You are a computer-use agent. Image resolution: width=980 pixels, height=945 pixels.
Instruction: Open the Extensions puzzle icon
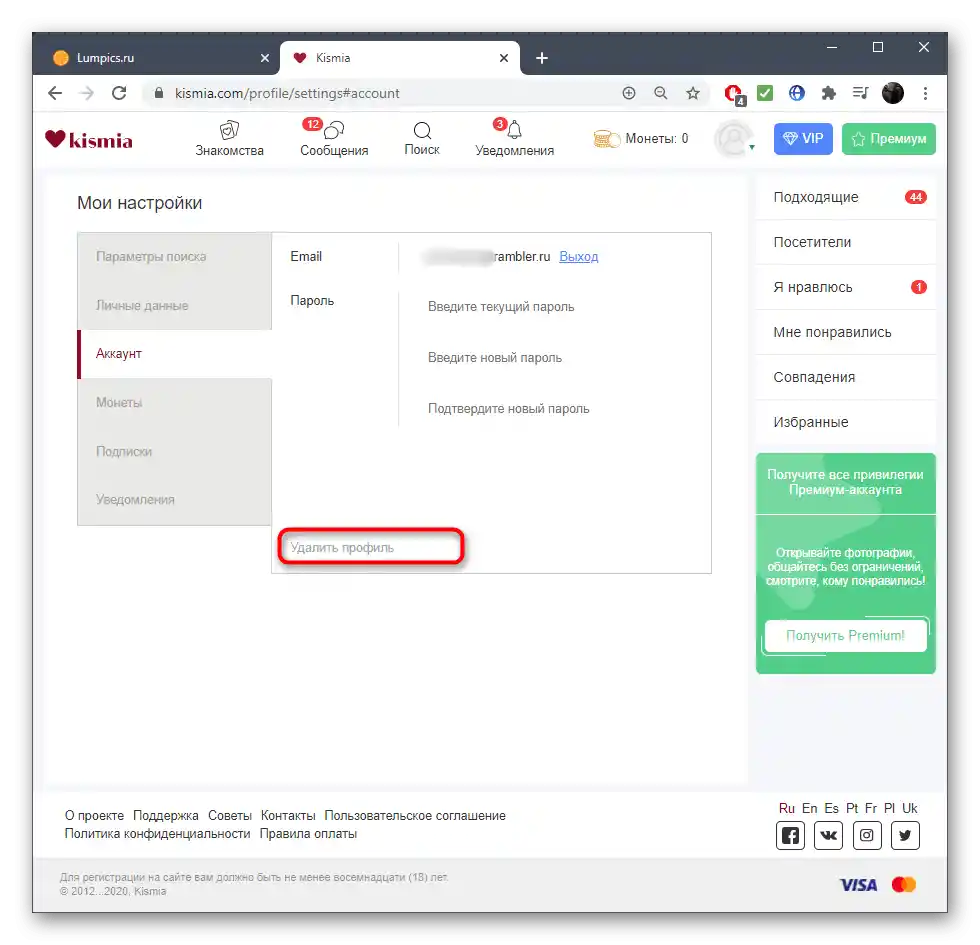coord(828,93)
